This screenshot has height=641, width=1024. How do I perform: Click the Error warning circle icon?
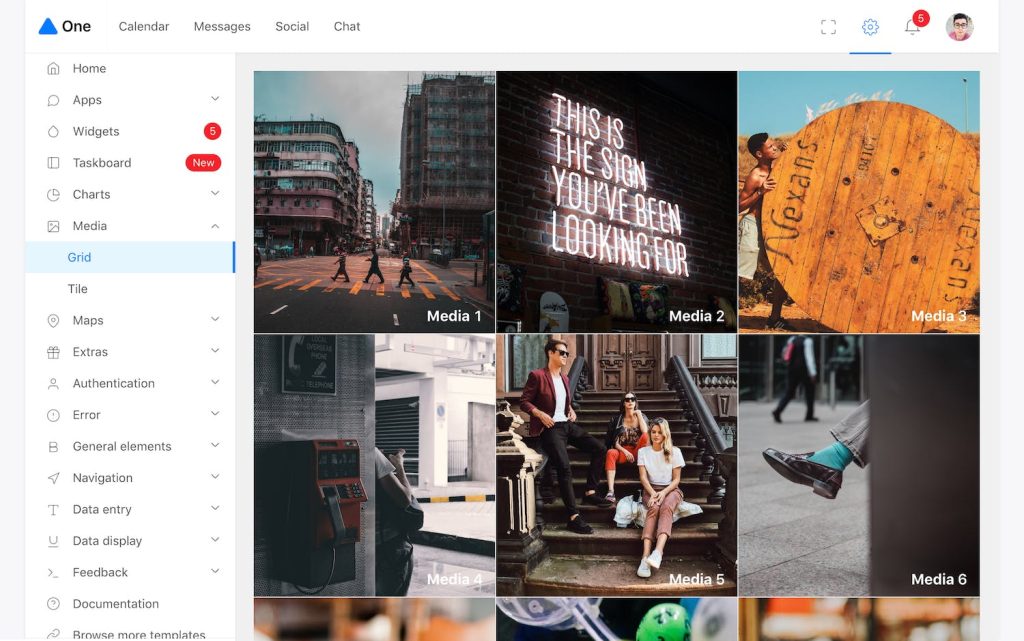tap(54, 414)
